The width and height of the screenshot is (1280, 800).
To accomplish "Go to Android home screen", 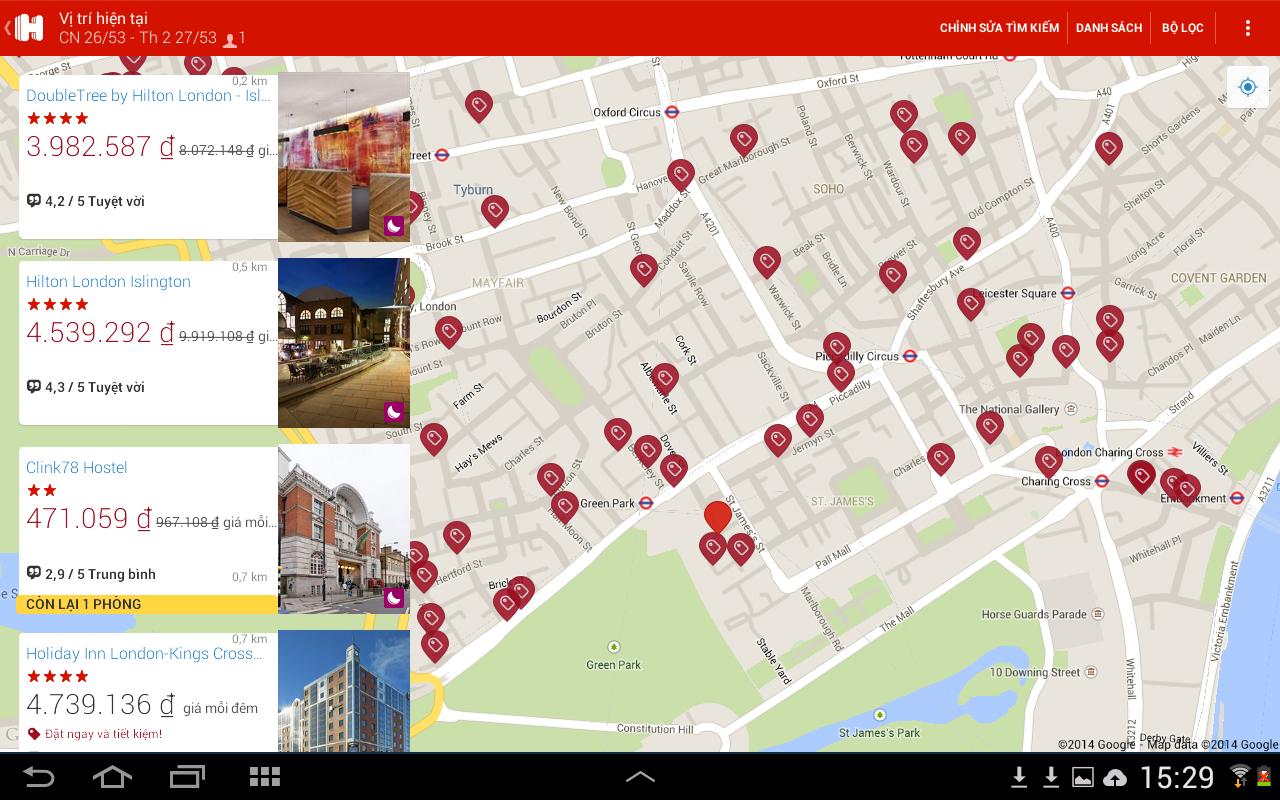I will tap(112, 777).
